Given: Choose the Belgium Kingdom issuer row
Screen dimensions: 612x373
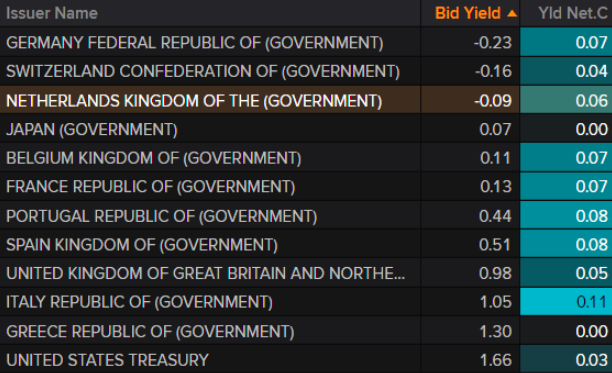Looking at the screenshot, I should (306, 158).
